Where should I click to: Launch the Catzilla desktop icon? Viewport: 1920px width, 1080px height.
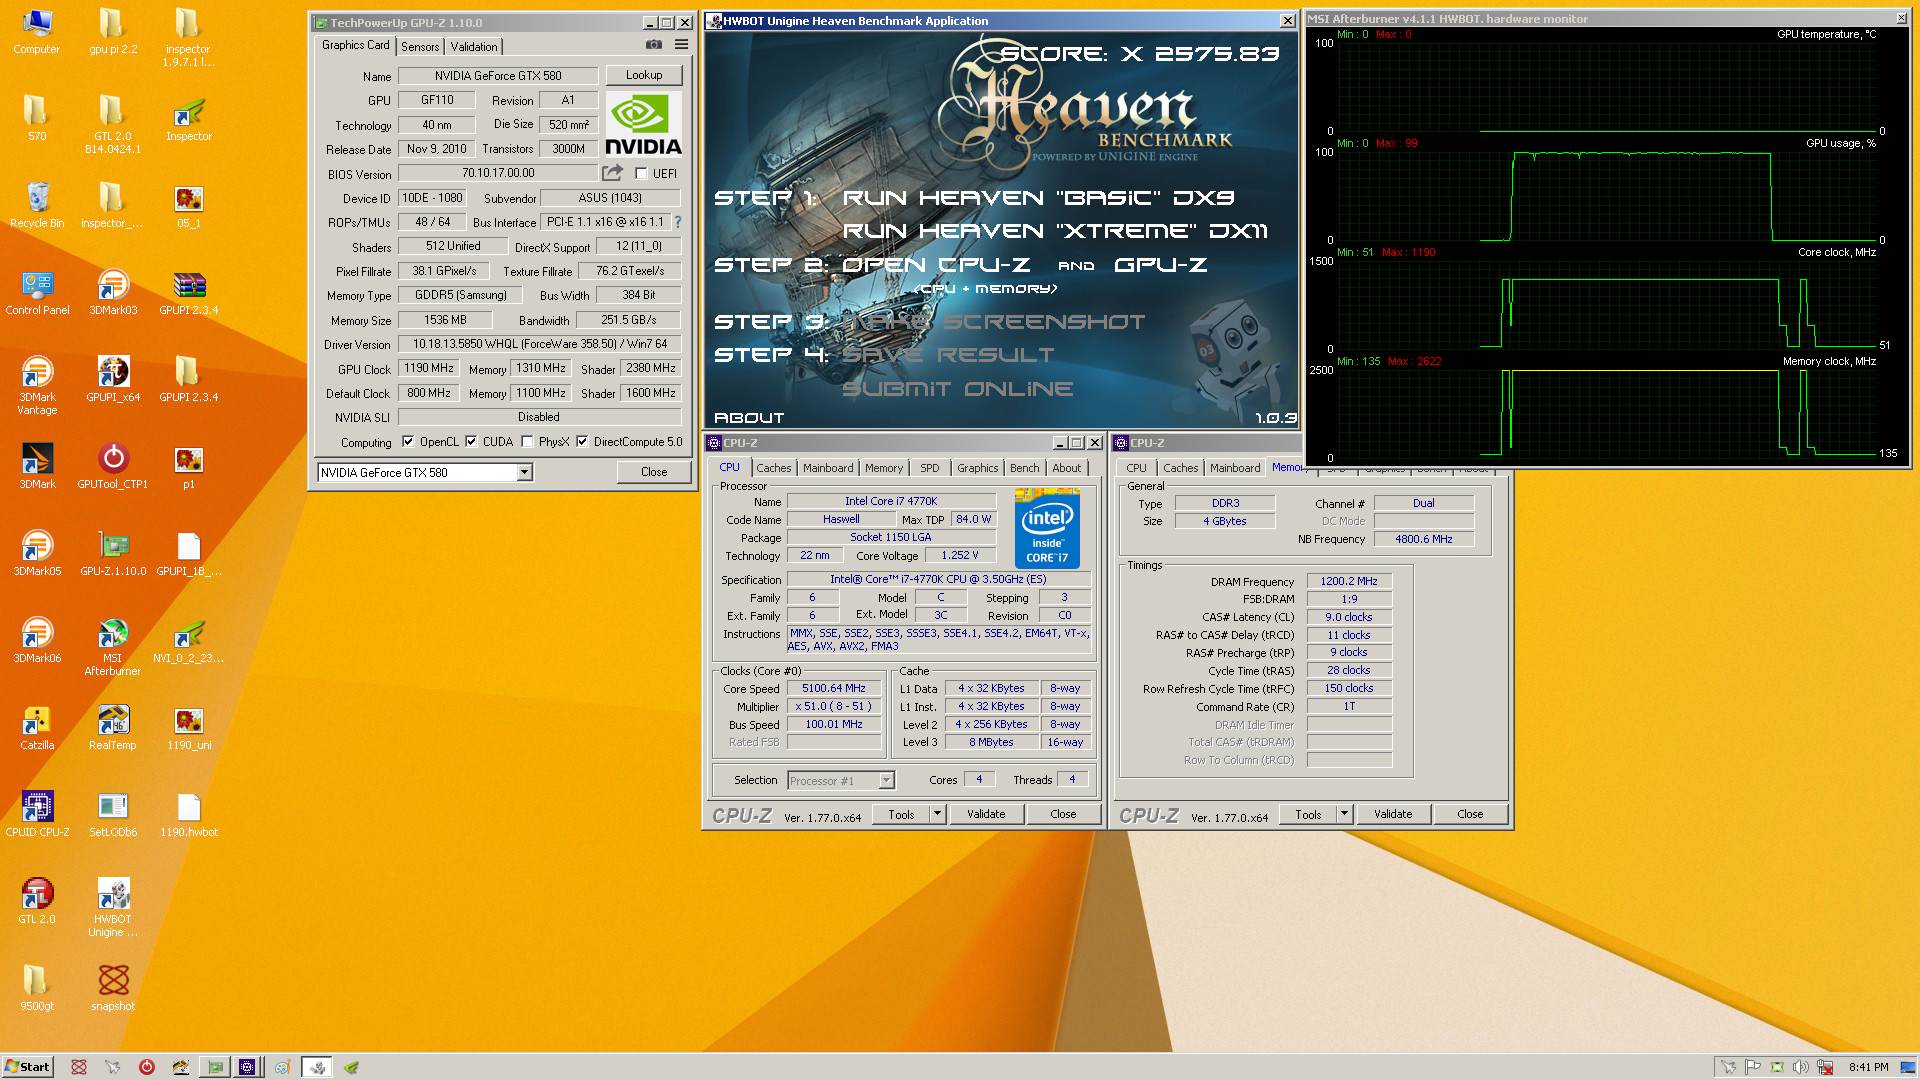(37, 728)
